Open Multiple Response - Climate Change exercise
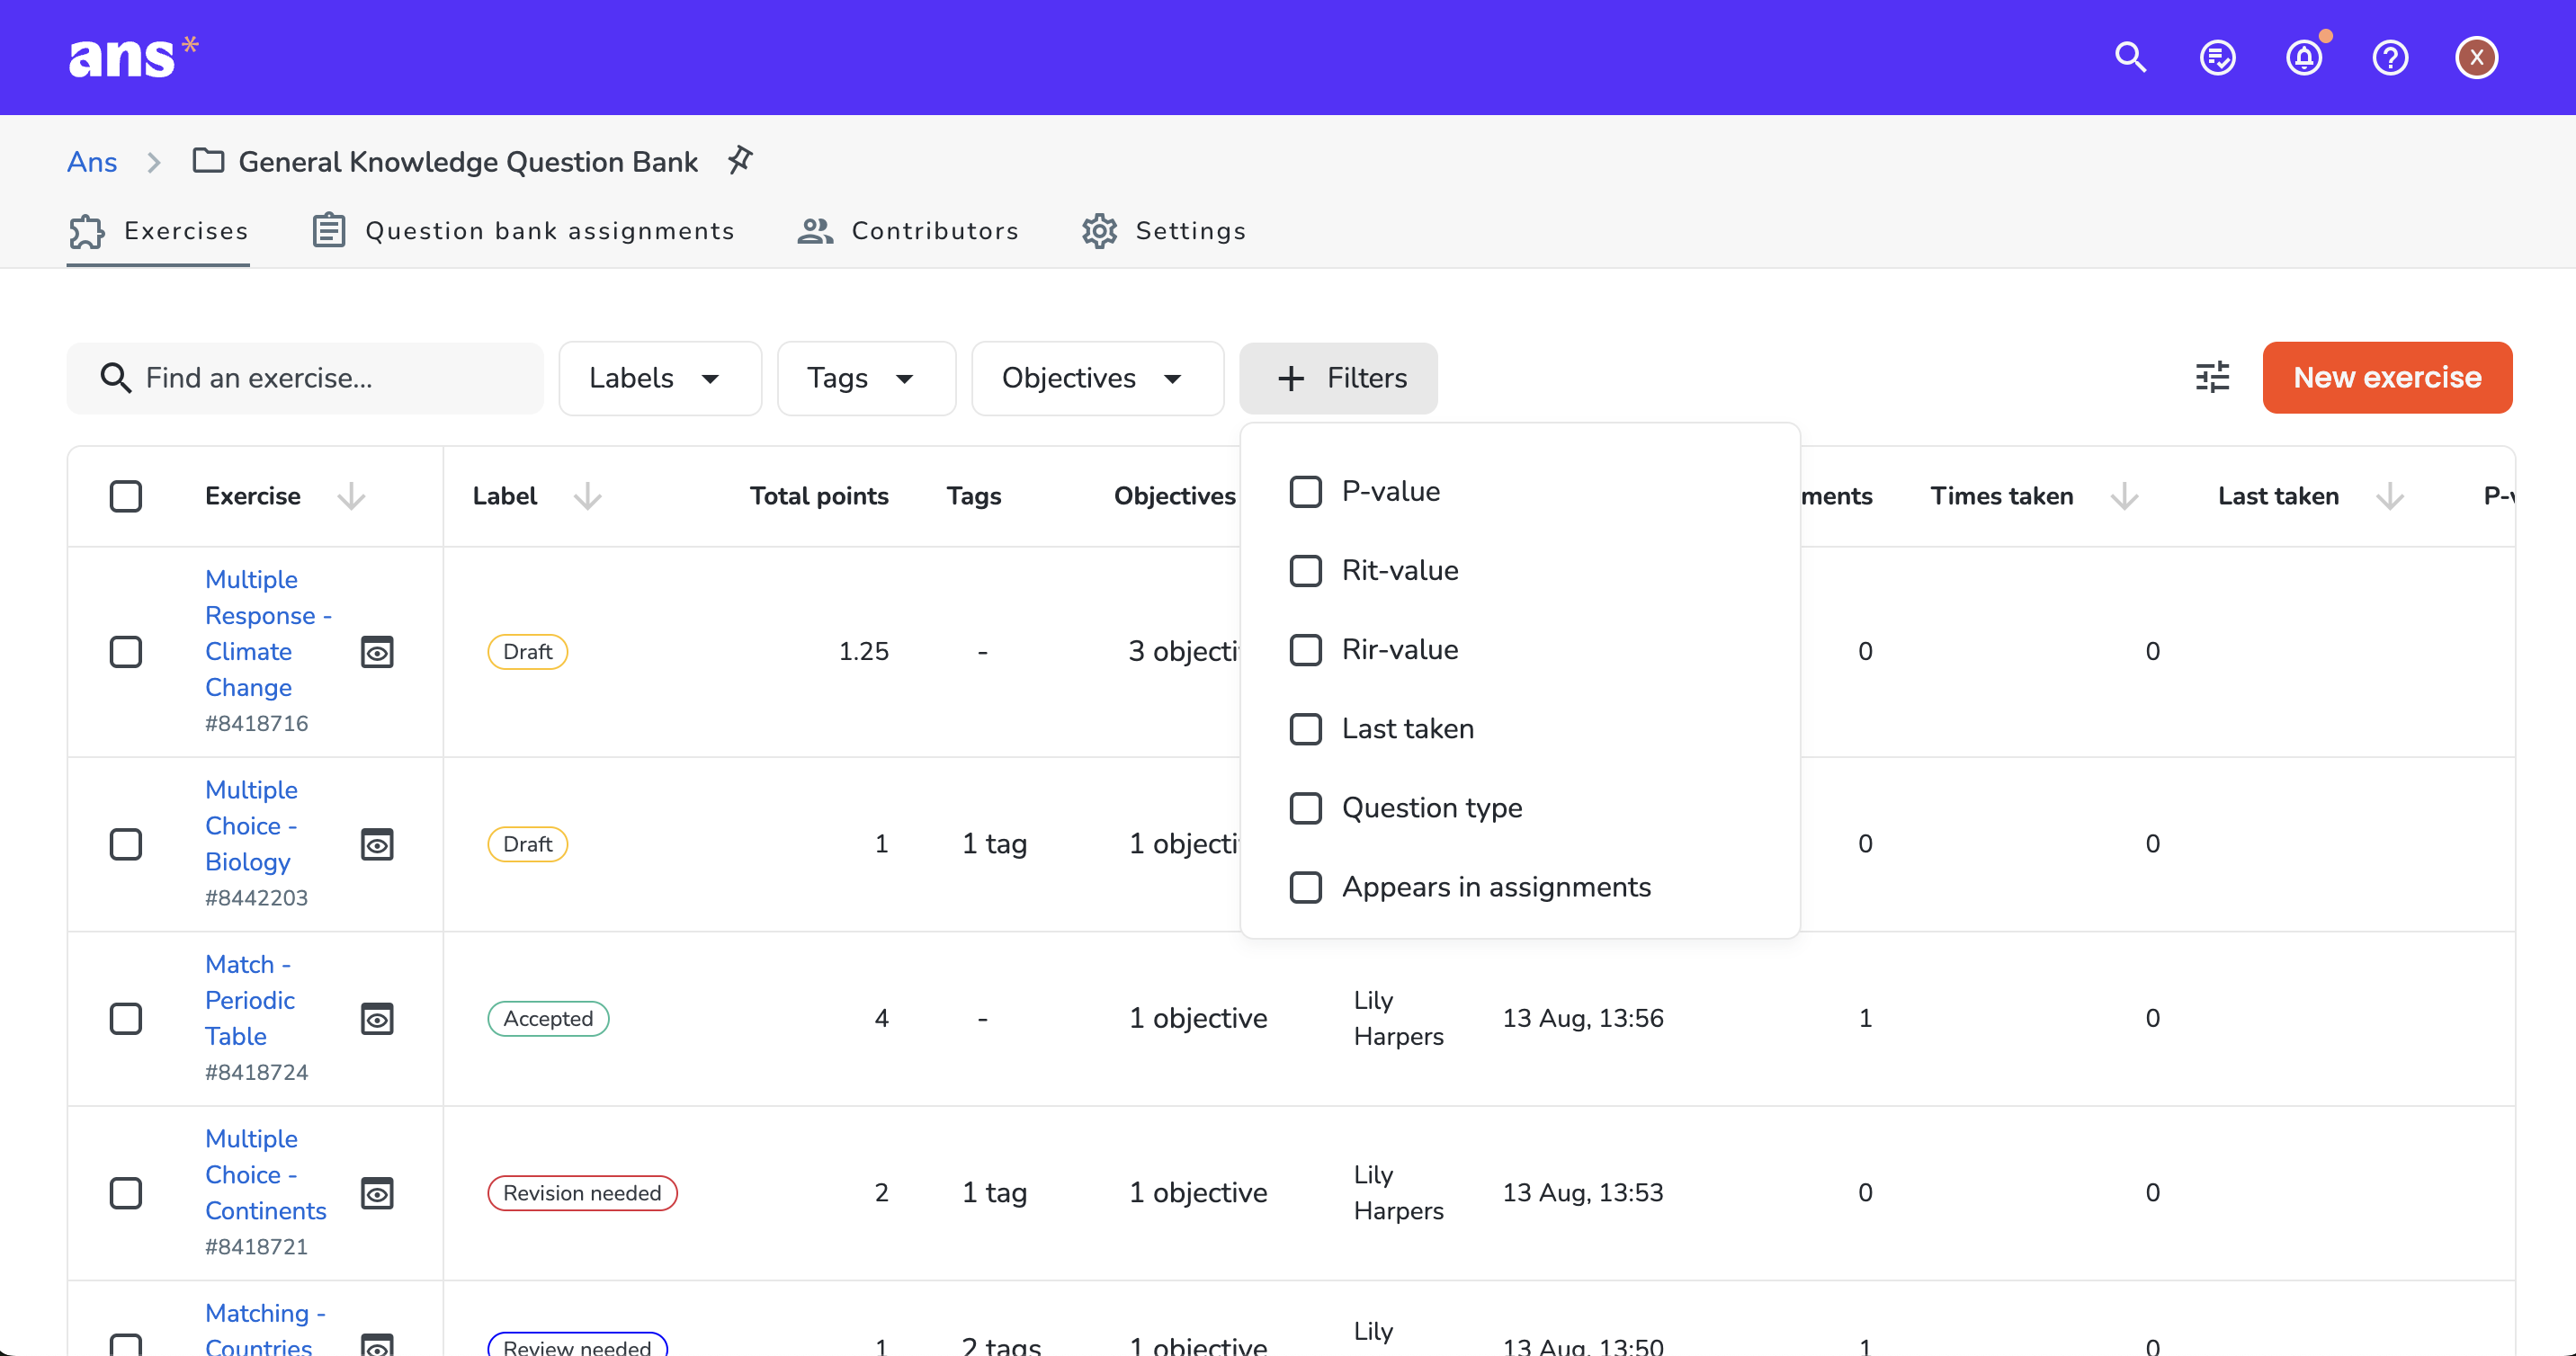 click(x=268, y=633)
